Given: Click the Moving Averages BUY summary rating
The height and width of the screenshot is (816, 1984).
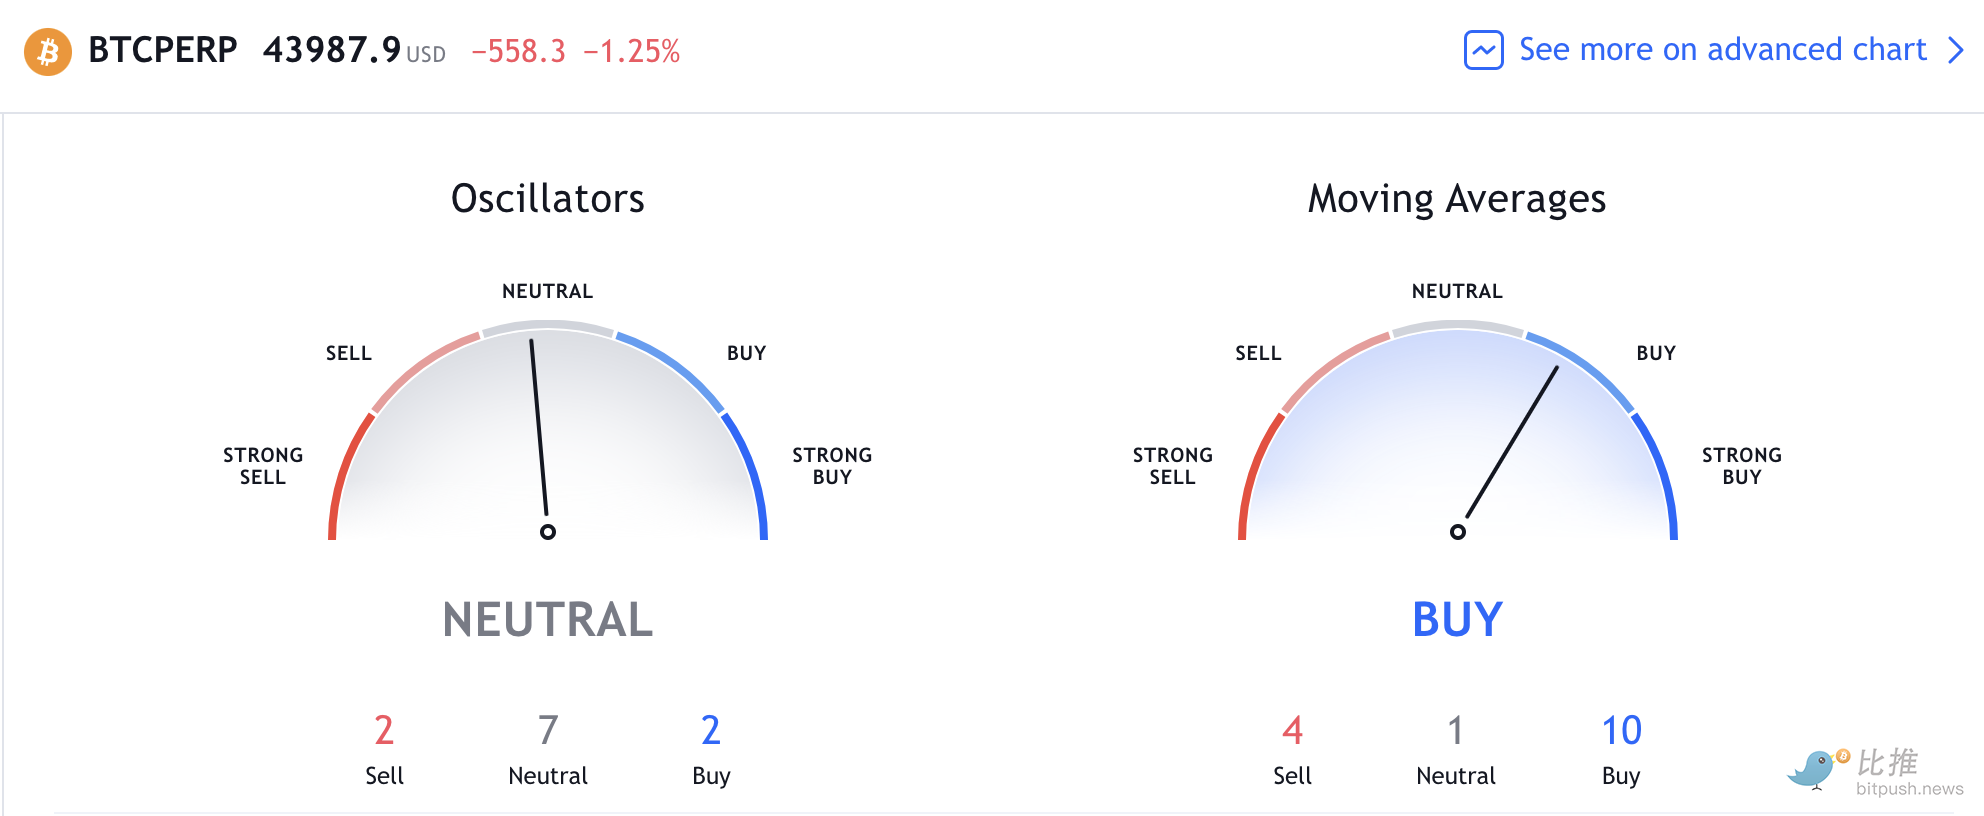Looking at the screenshot, I should pyautogui.click(x=1458, y=619).
